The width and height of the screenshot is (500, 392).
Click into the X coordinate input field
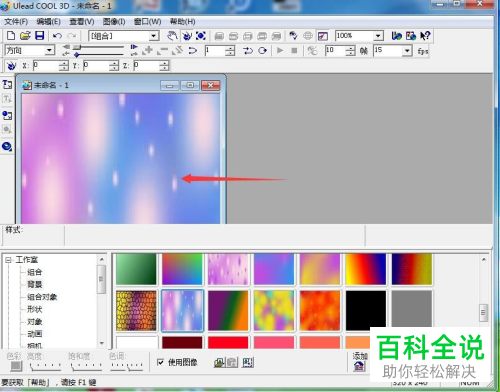(x=46, y=66)
